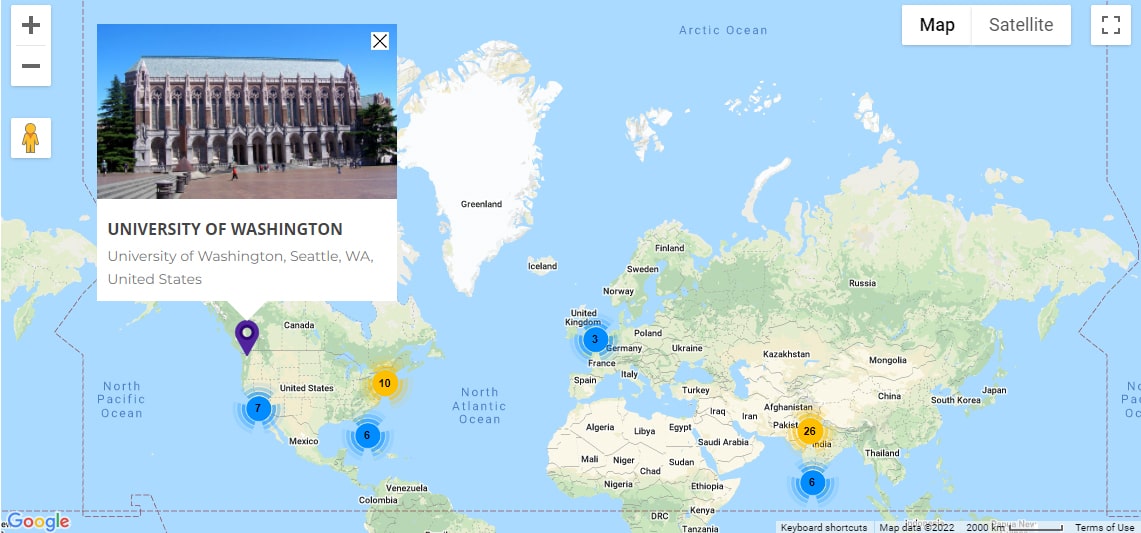1141x533 pixels.
Task: Click the South Korea label
Action: click(955, 400)
